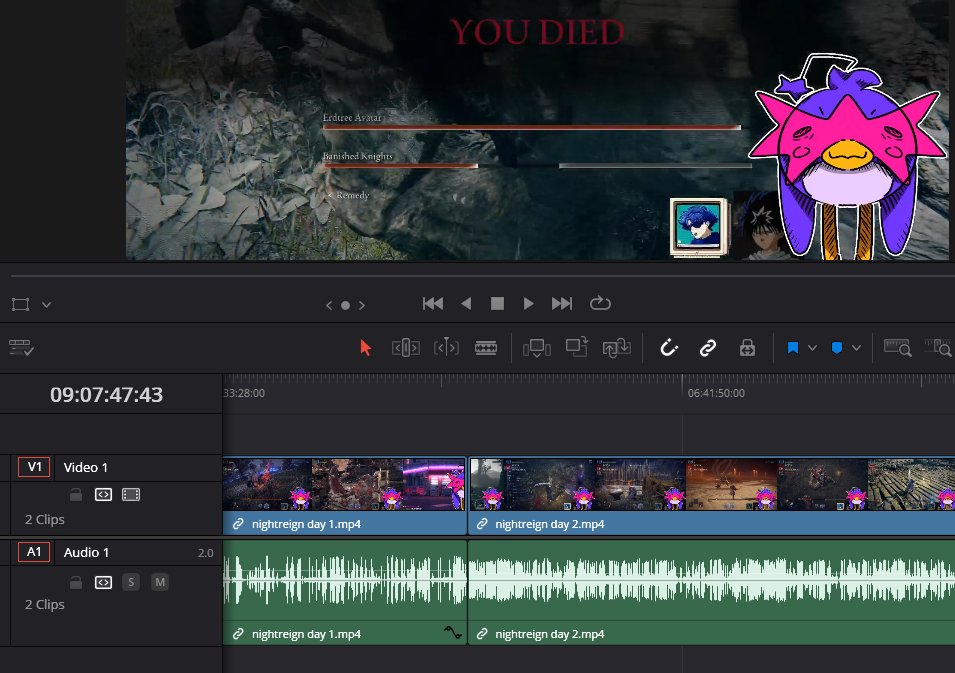955x673 pixels.
Task: Expand the viewer overlay mode dropdown
Action: point(46,304)
